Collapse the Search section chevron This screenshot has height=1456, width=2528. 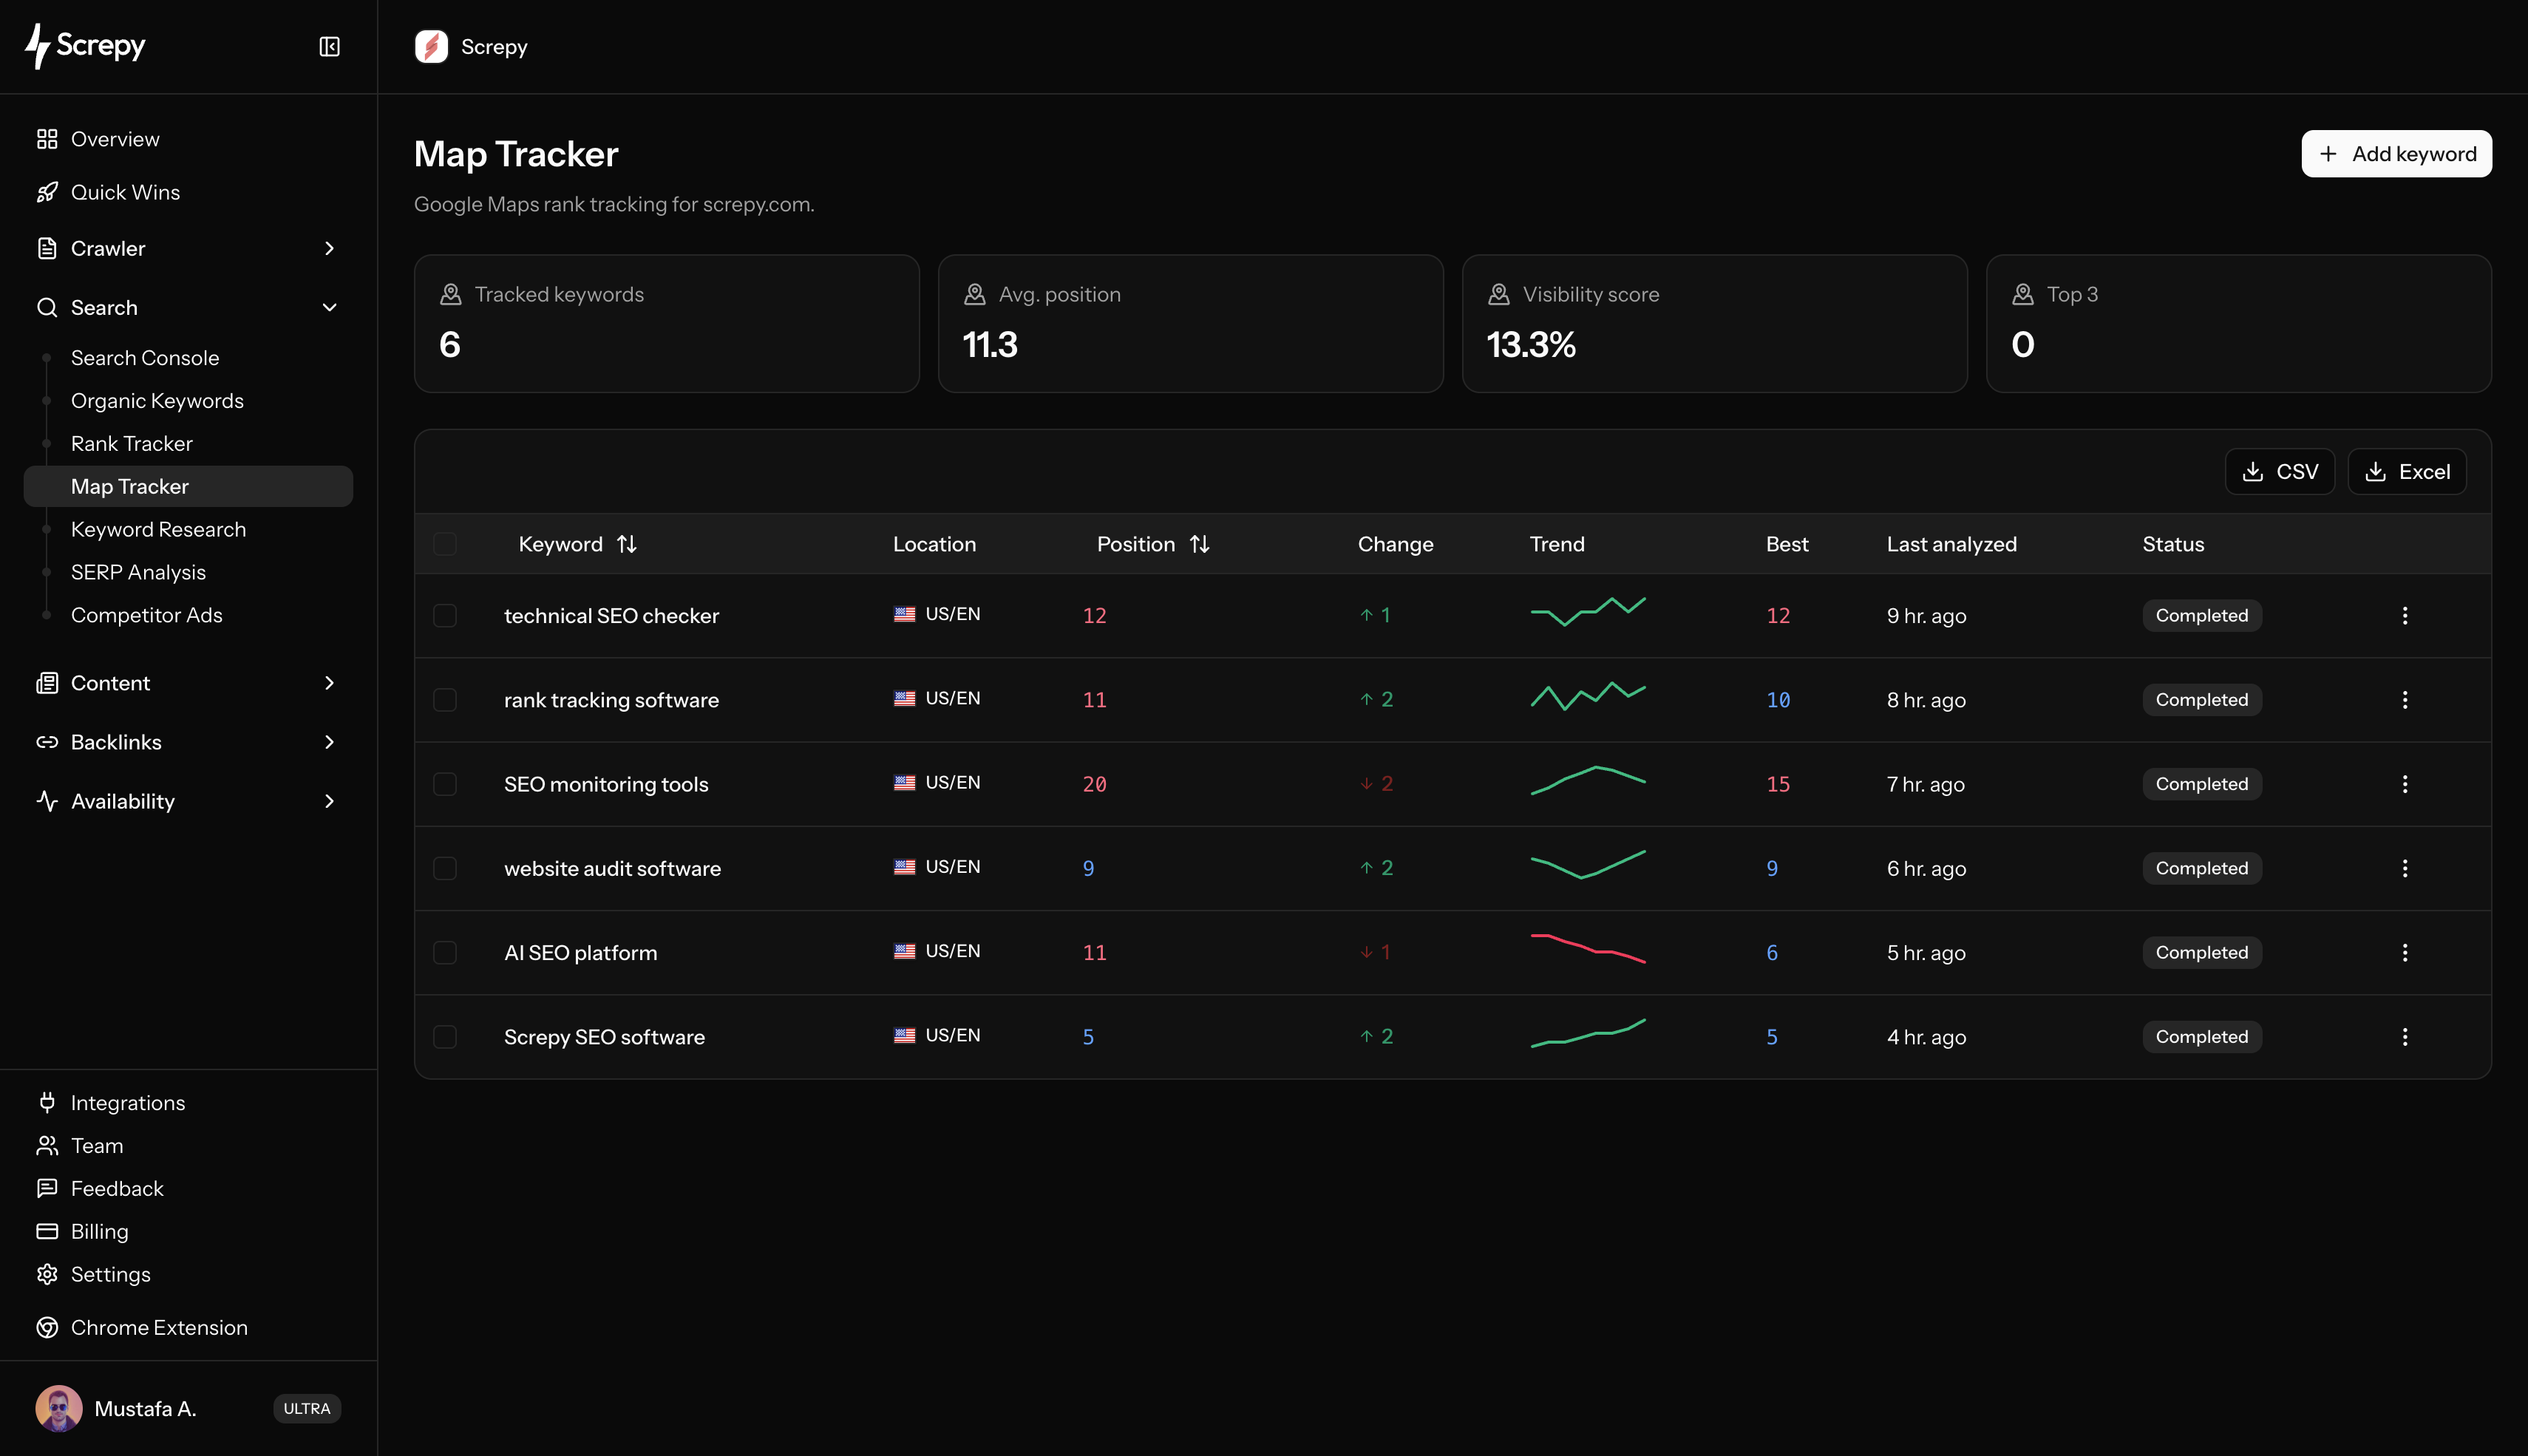(x=329, y=307)
